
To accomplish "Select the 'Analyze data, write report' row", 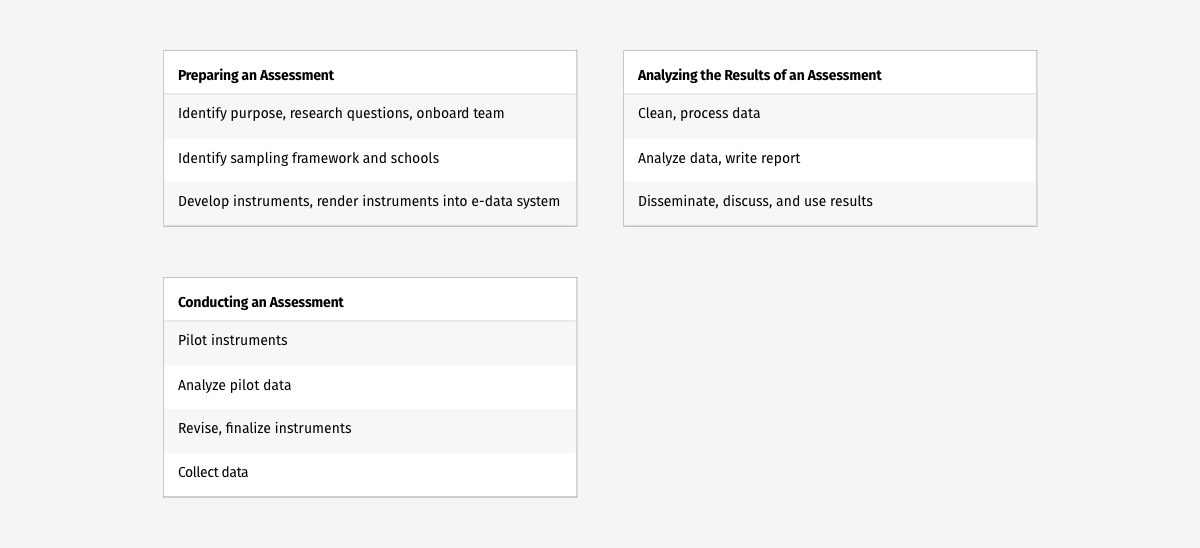I will 830,160.
